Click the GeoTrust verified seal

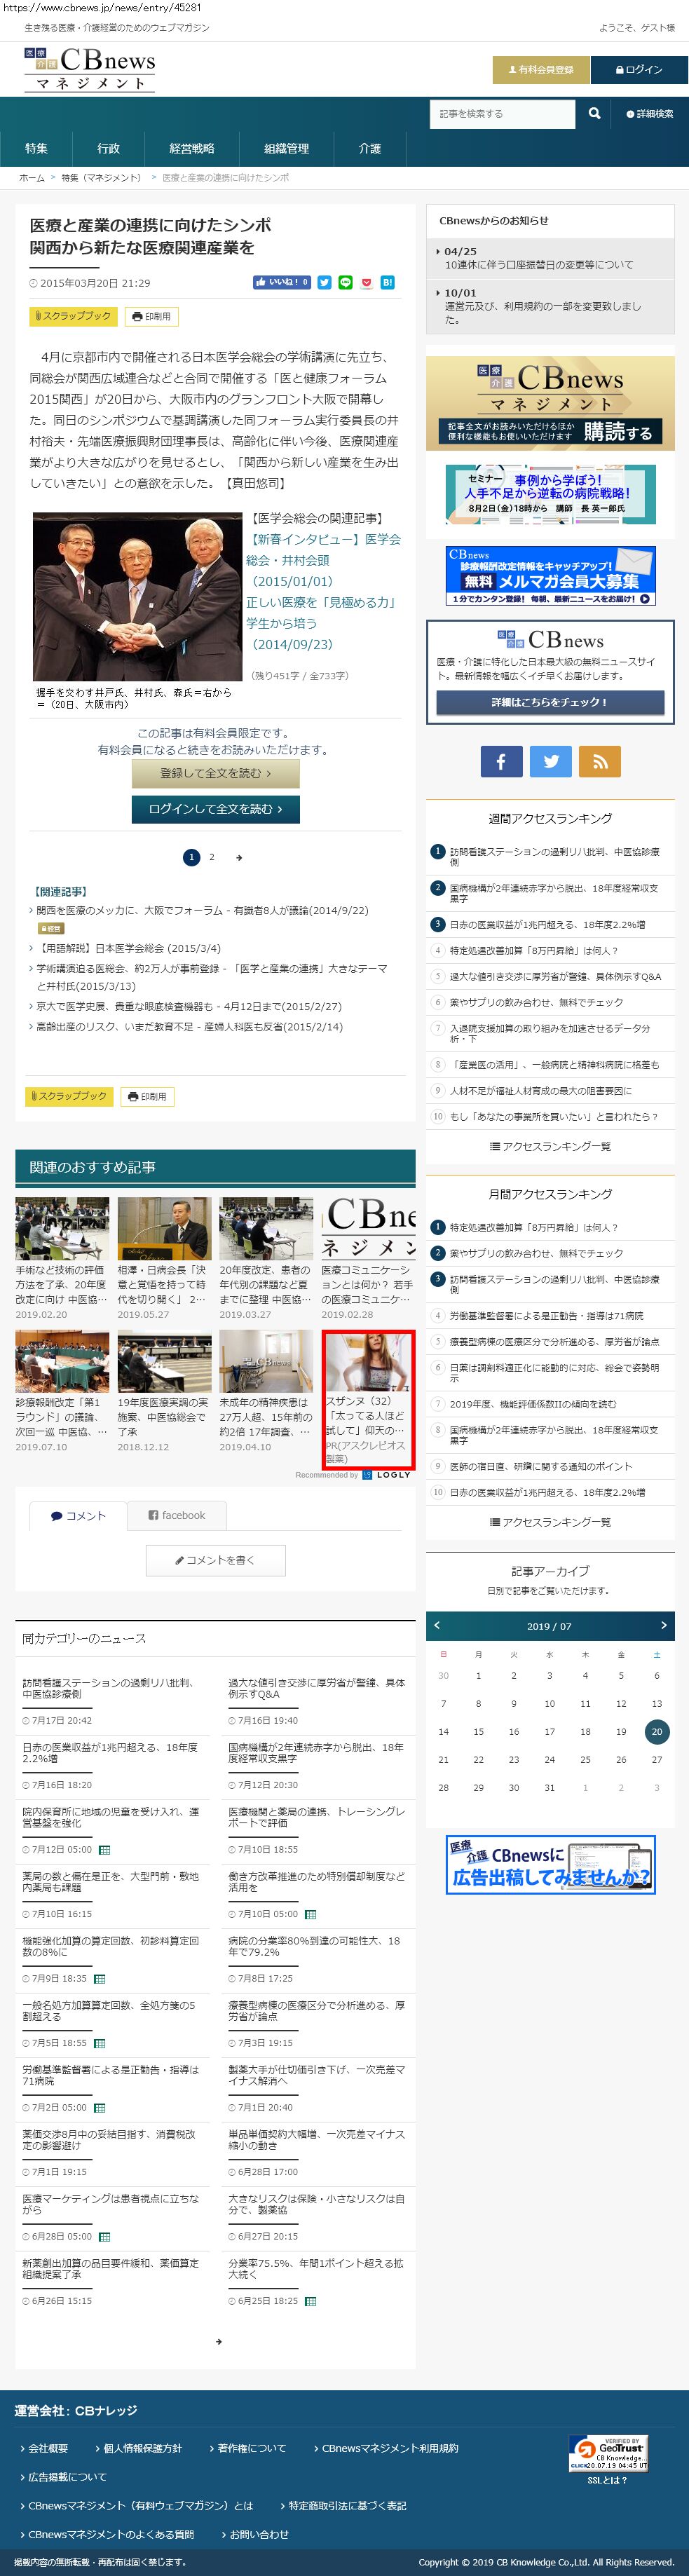[x=609, y=2453]
